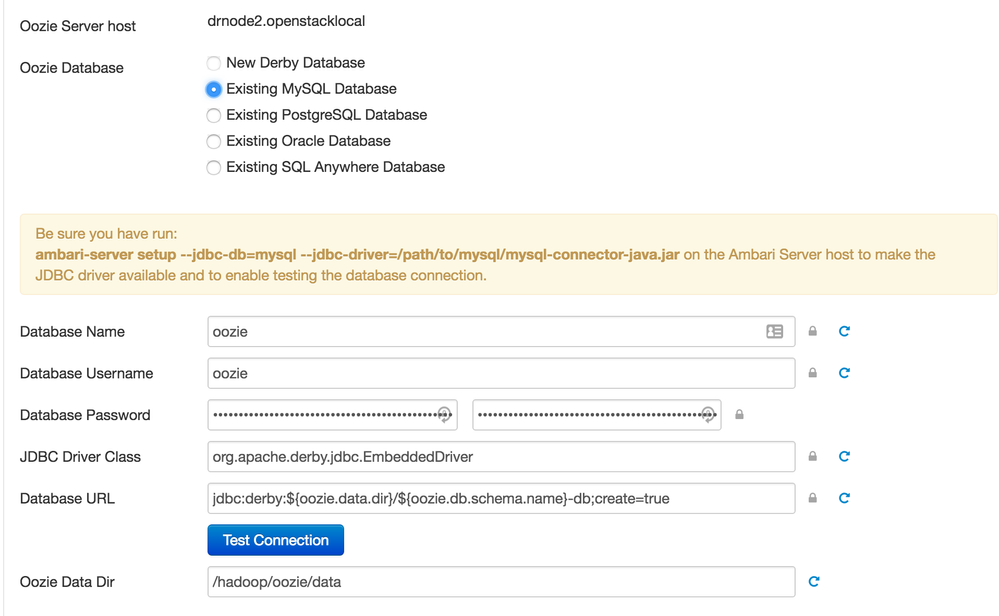Click undo icon for Database URL
This screenshot has height=616, width=999.
coord(844,498)
